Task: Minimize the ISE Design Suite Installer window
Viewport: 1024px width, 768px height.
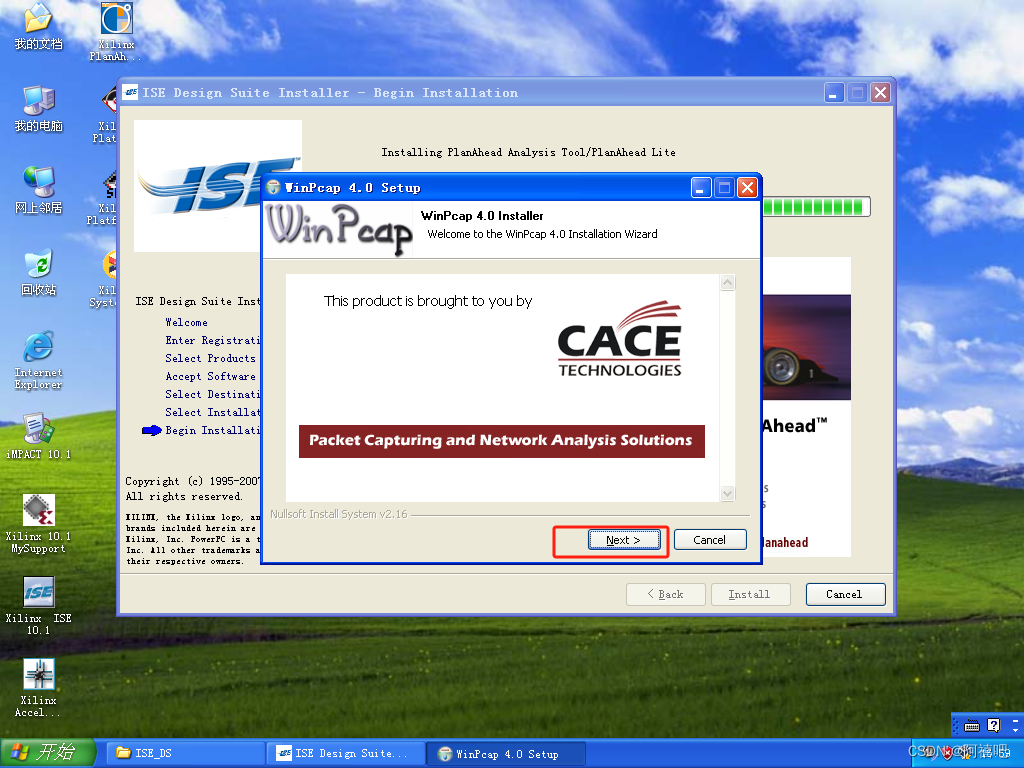Action: pos(834,93)
